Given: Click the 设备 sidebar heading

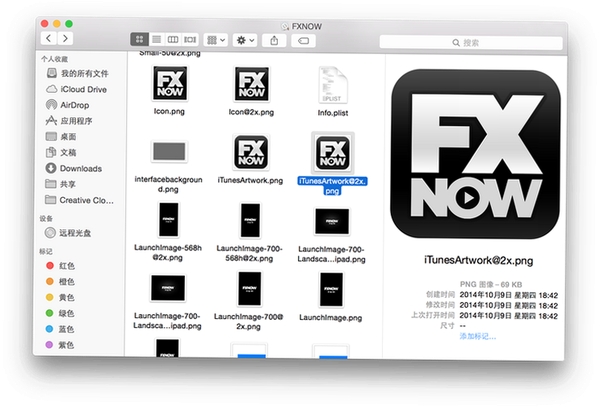Looking at the screenshot, I should pos(46,218).
